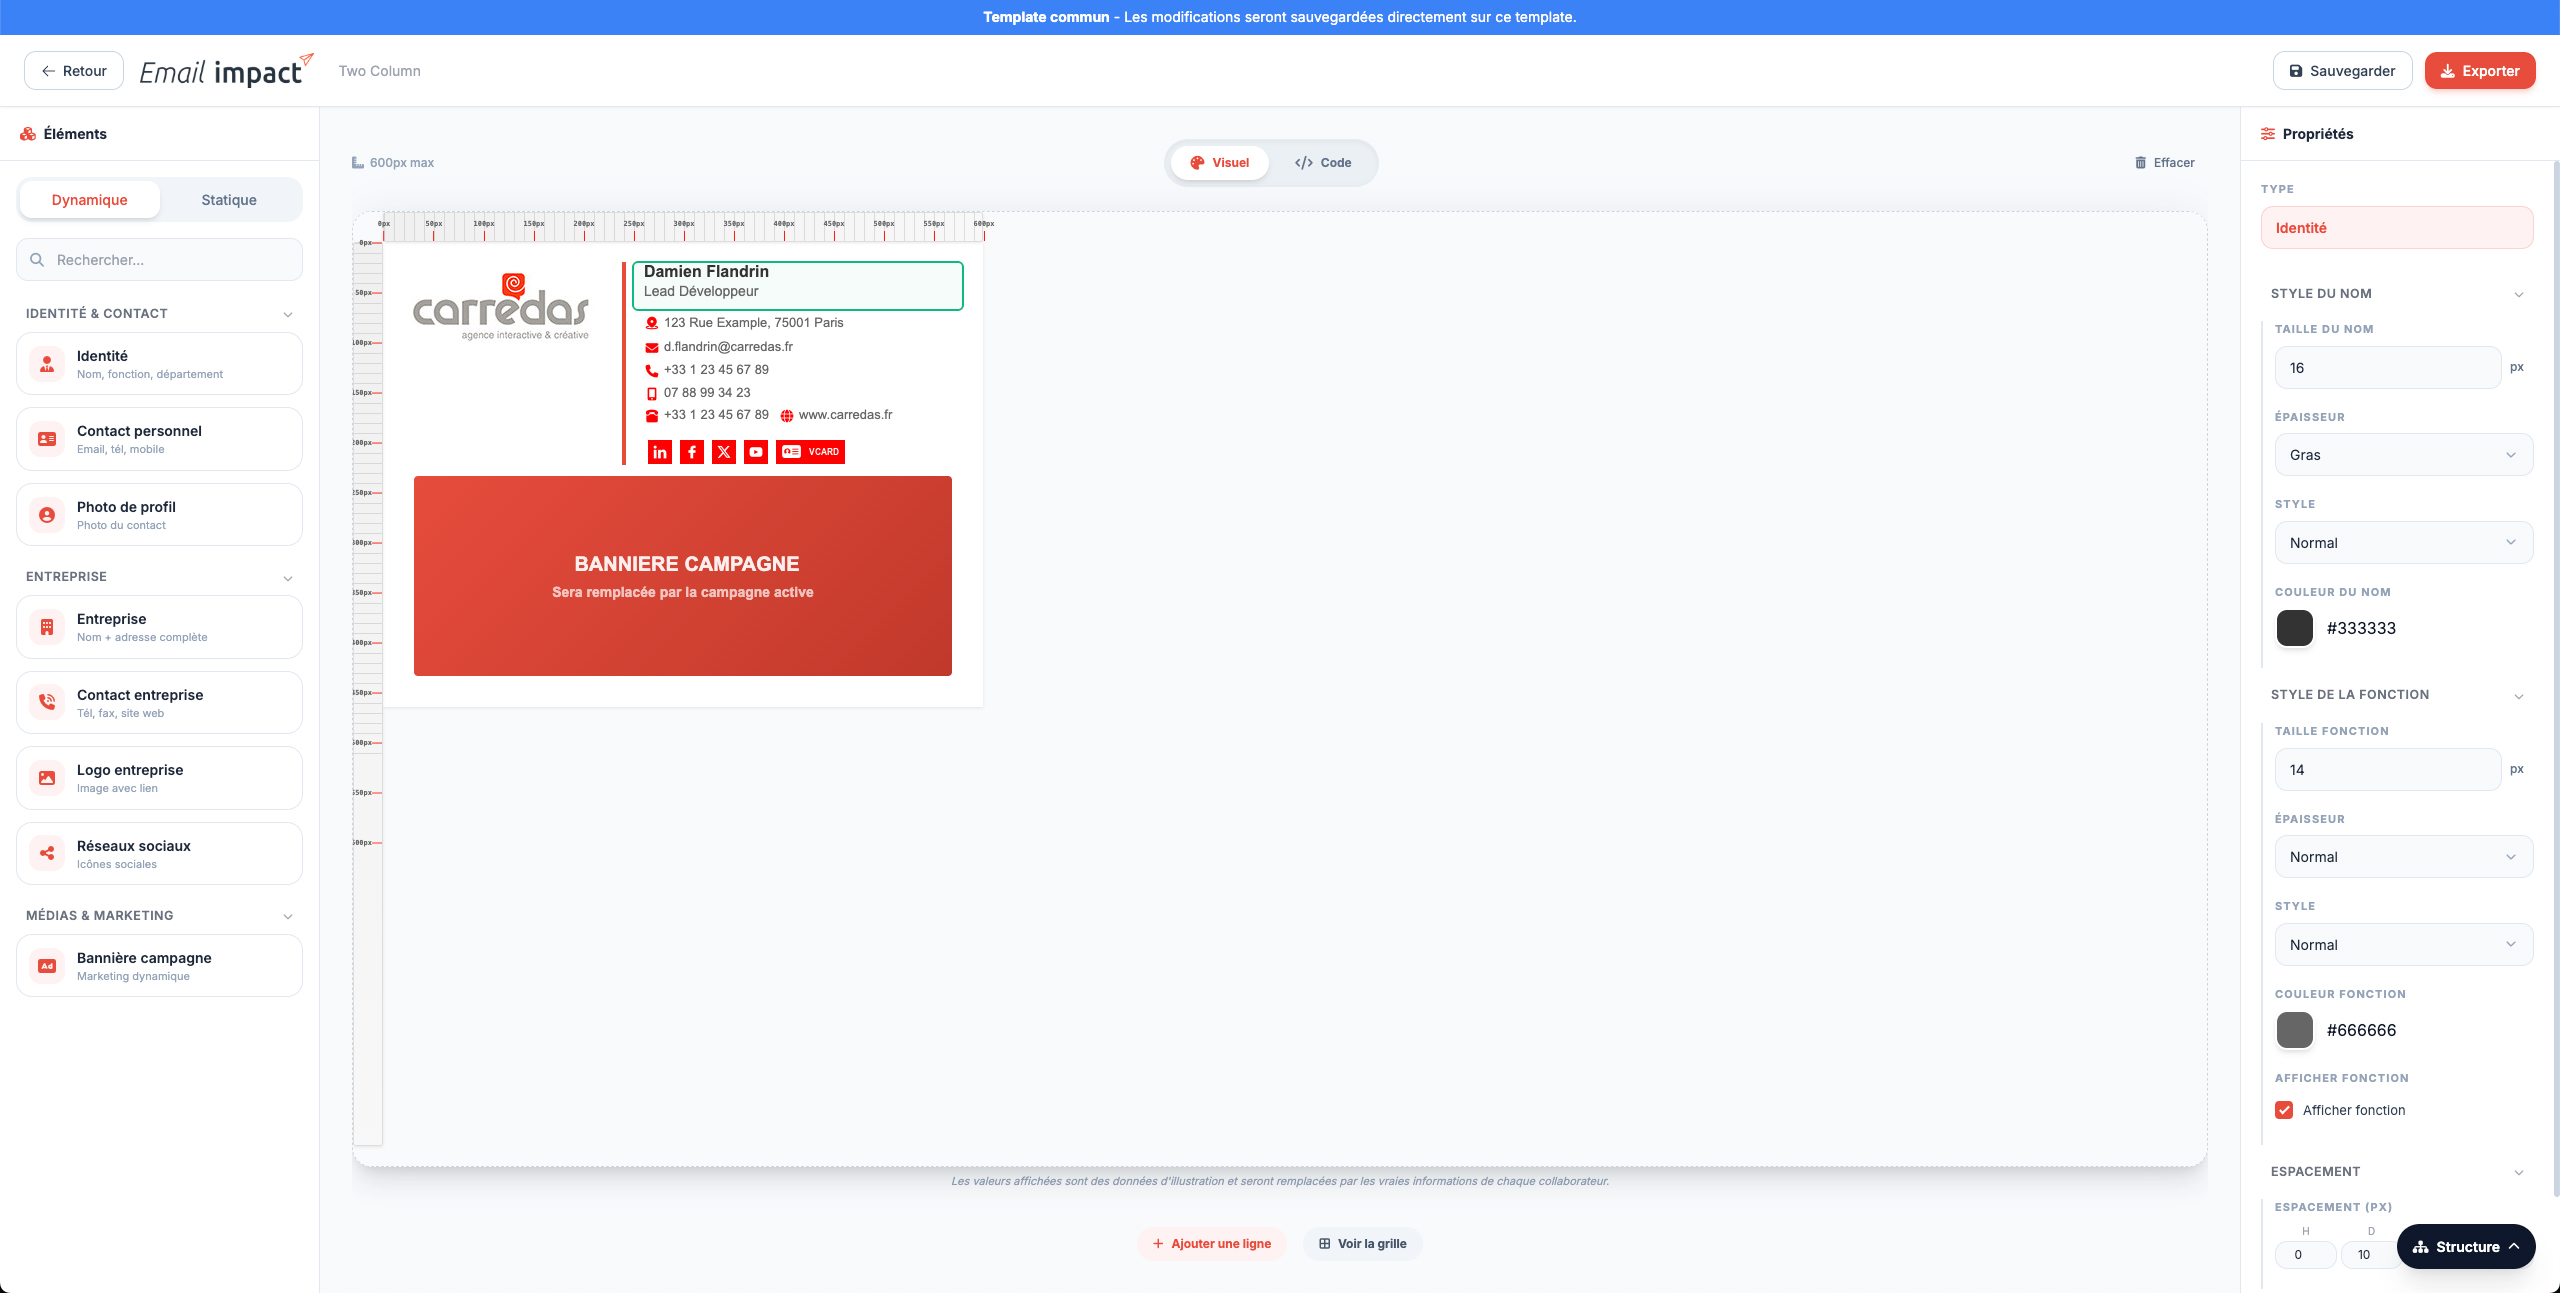This screenshot has width=2560, height=1293.
Task: Click the X social icon in signature
Action: pyautogui.click(x=724, y=452)
